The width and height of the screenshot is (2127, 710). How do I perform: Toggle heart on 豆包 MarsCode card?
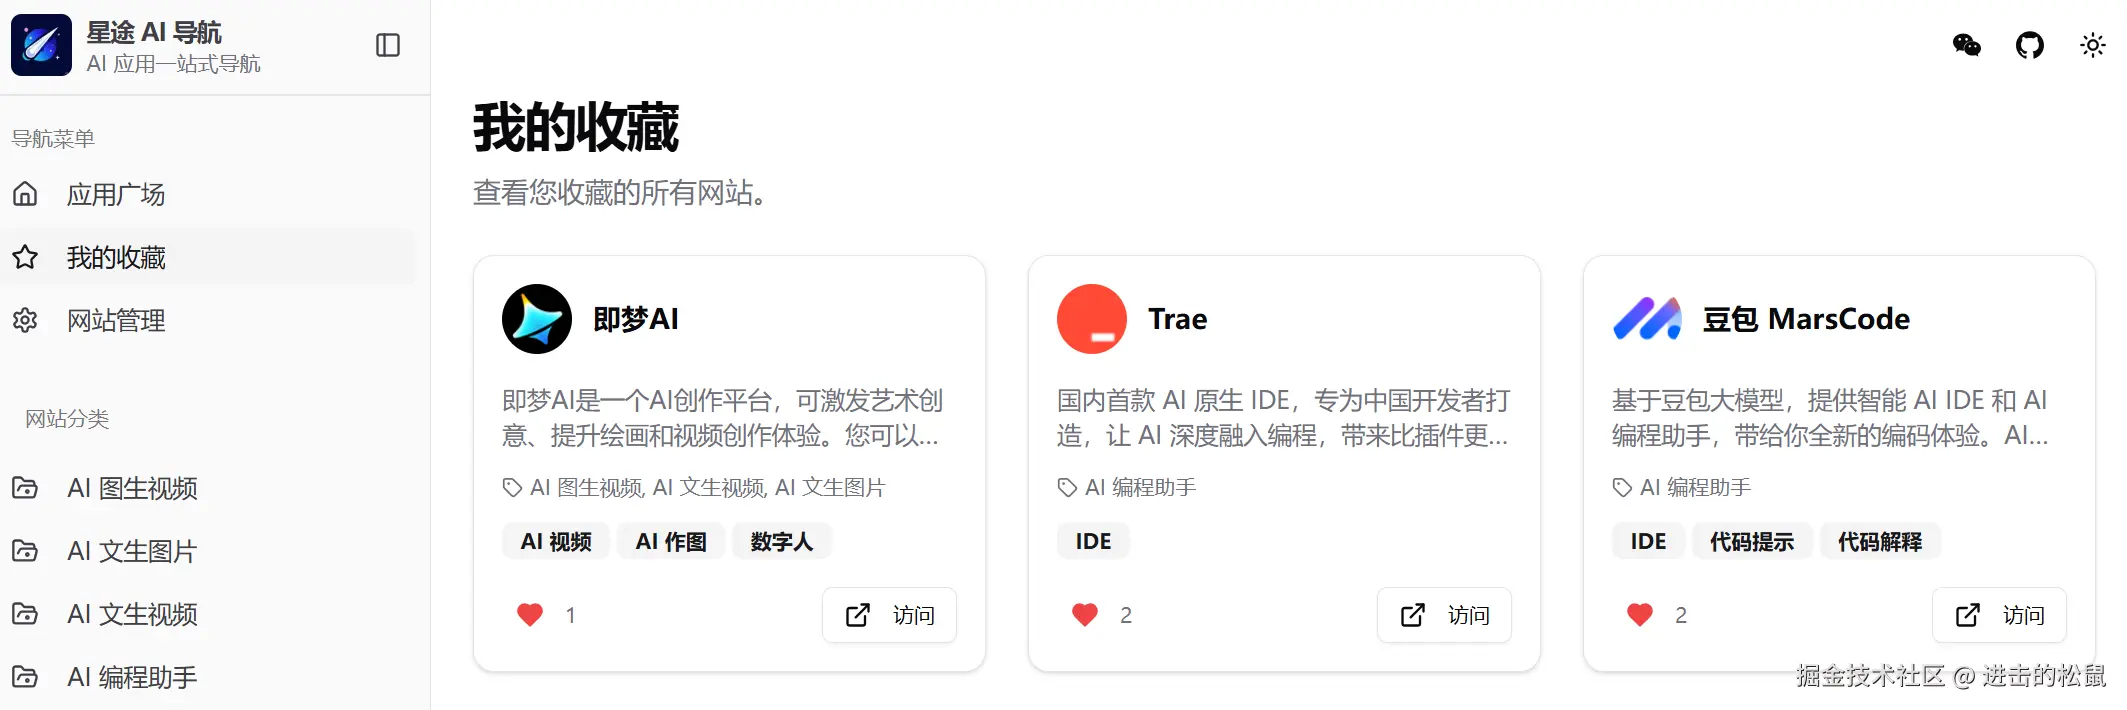click(x=1640, y=614)
